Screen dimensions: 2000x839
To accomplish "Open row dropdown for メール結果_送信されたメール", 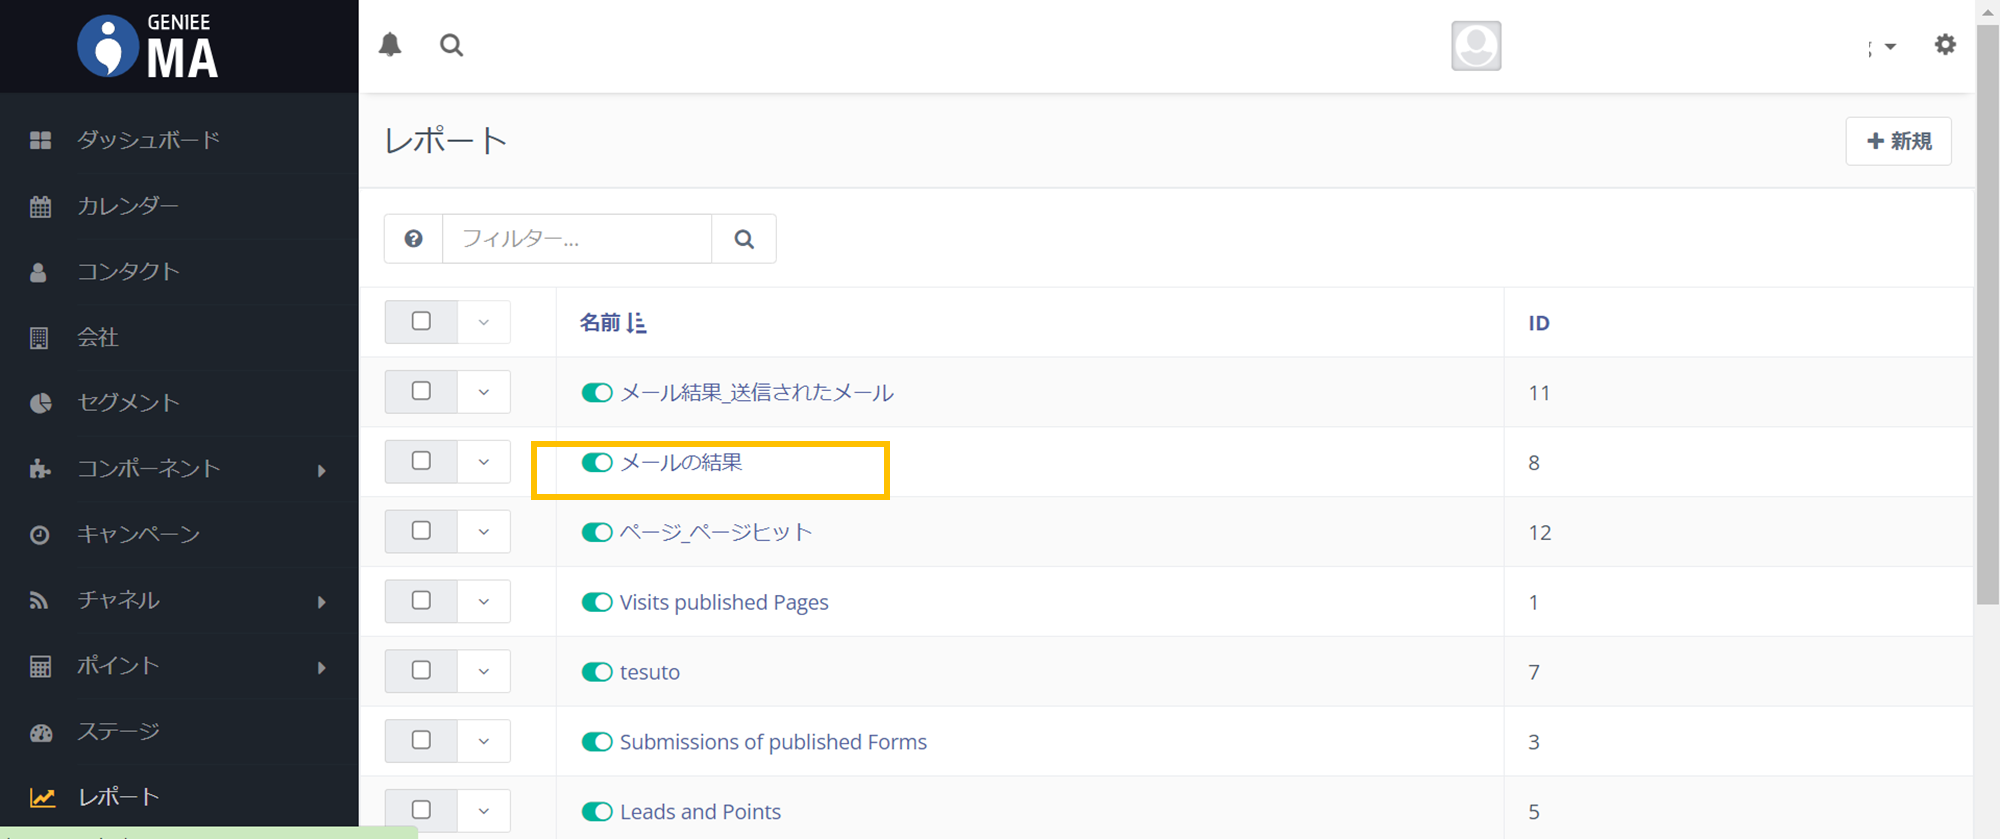I will [x=484, y=392].
